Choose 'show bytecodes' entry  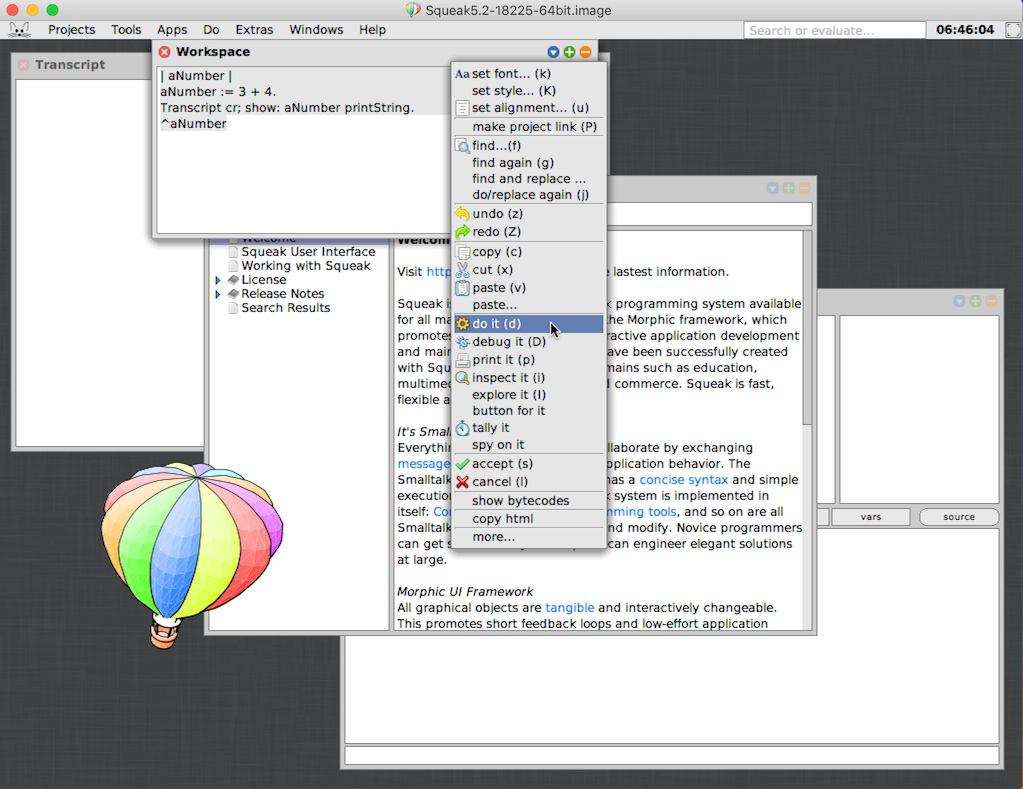point(528,501)
